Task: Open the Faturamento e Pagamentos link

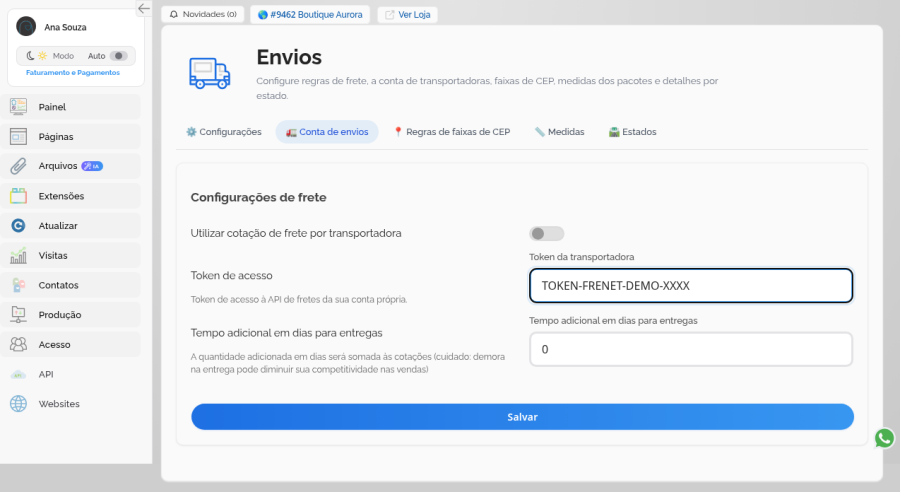Action: (73, 73)
